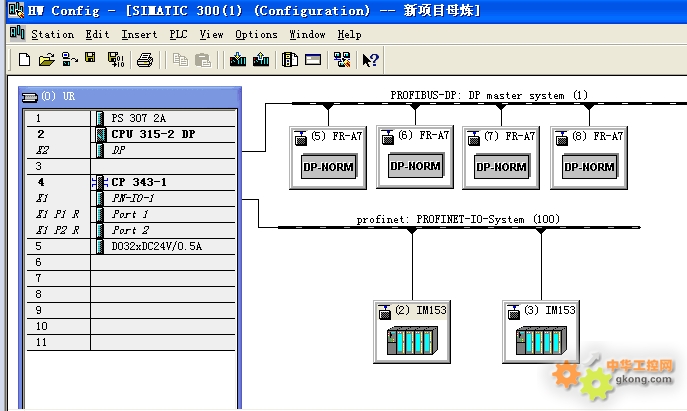Select the (8) FR-A7 slave icon
687x411 pixels.
(x=562, y=138)
